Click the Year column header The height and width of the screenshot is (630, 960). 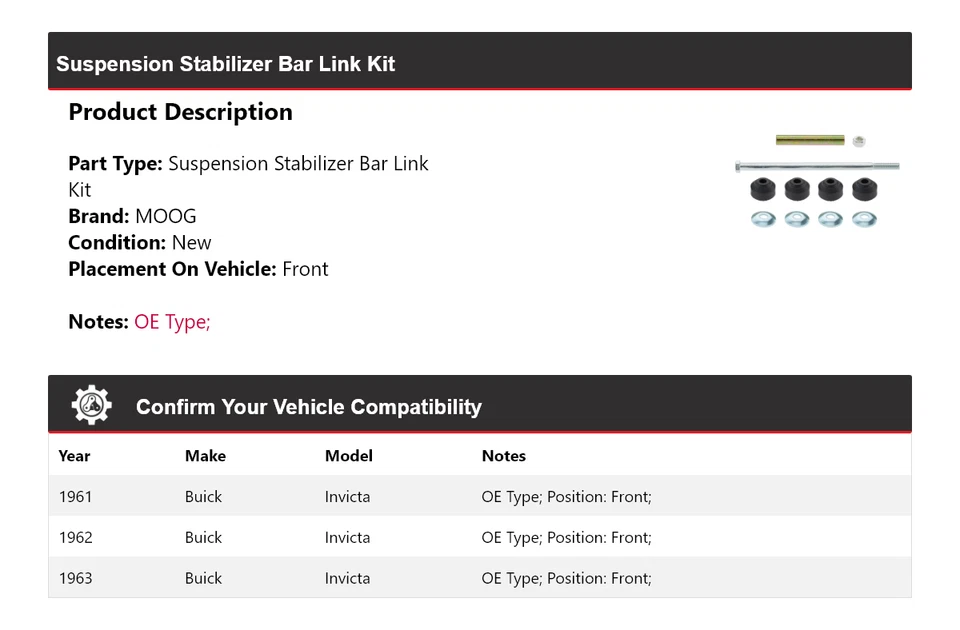coord(74,456)
